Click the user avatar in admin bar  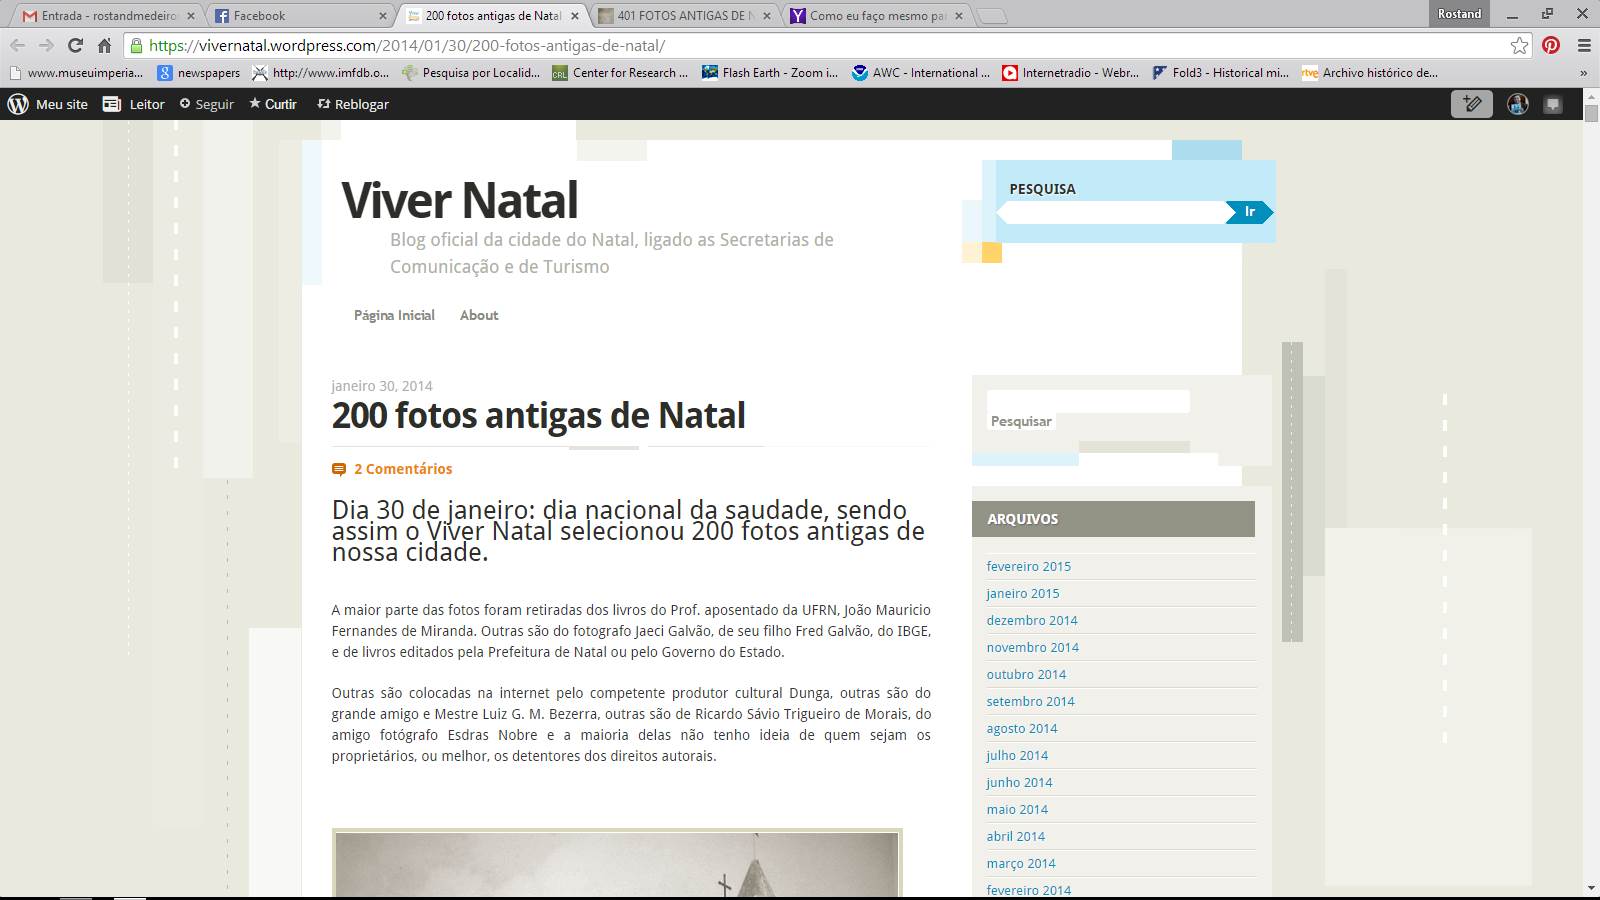(x=1517, y=104)
